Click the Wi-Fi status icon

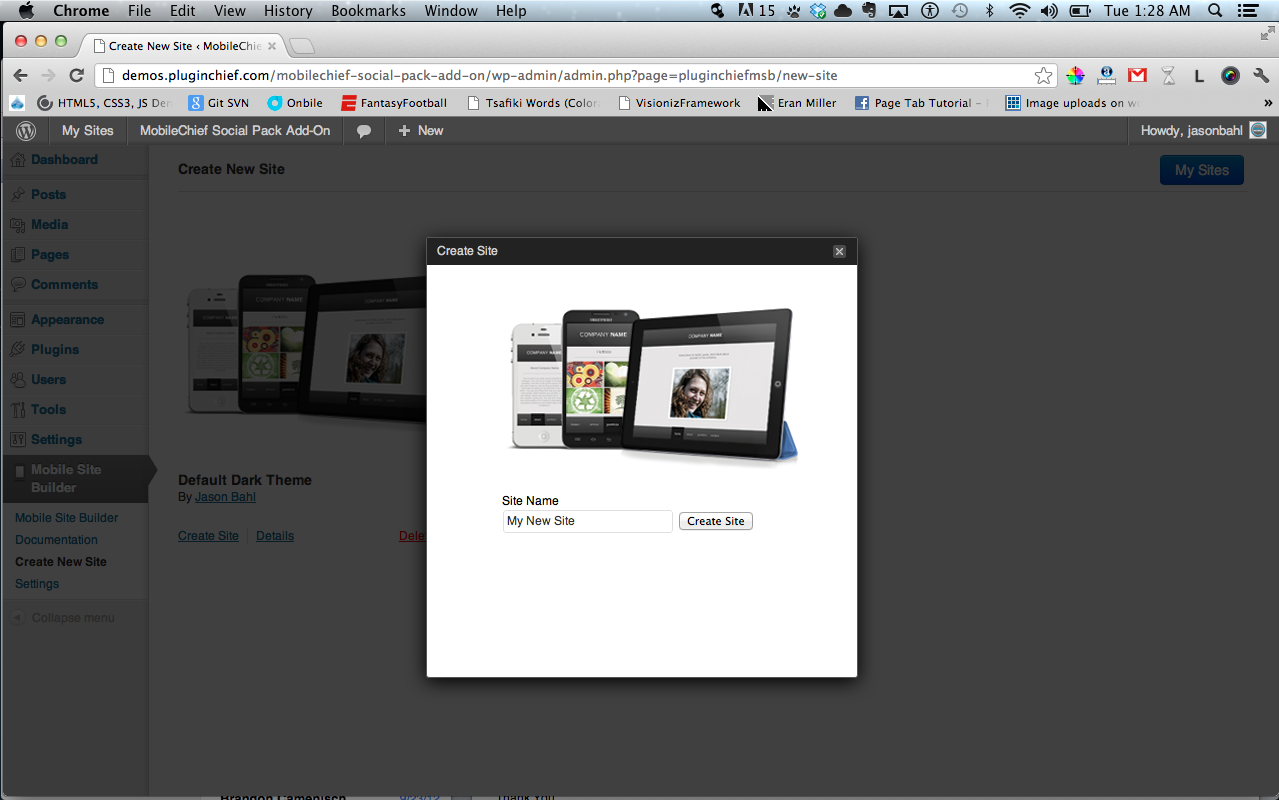pyautogui.click(x=1019, y=11)
